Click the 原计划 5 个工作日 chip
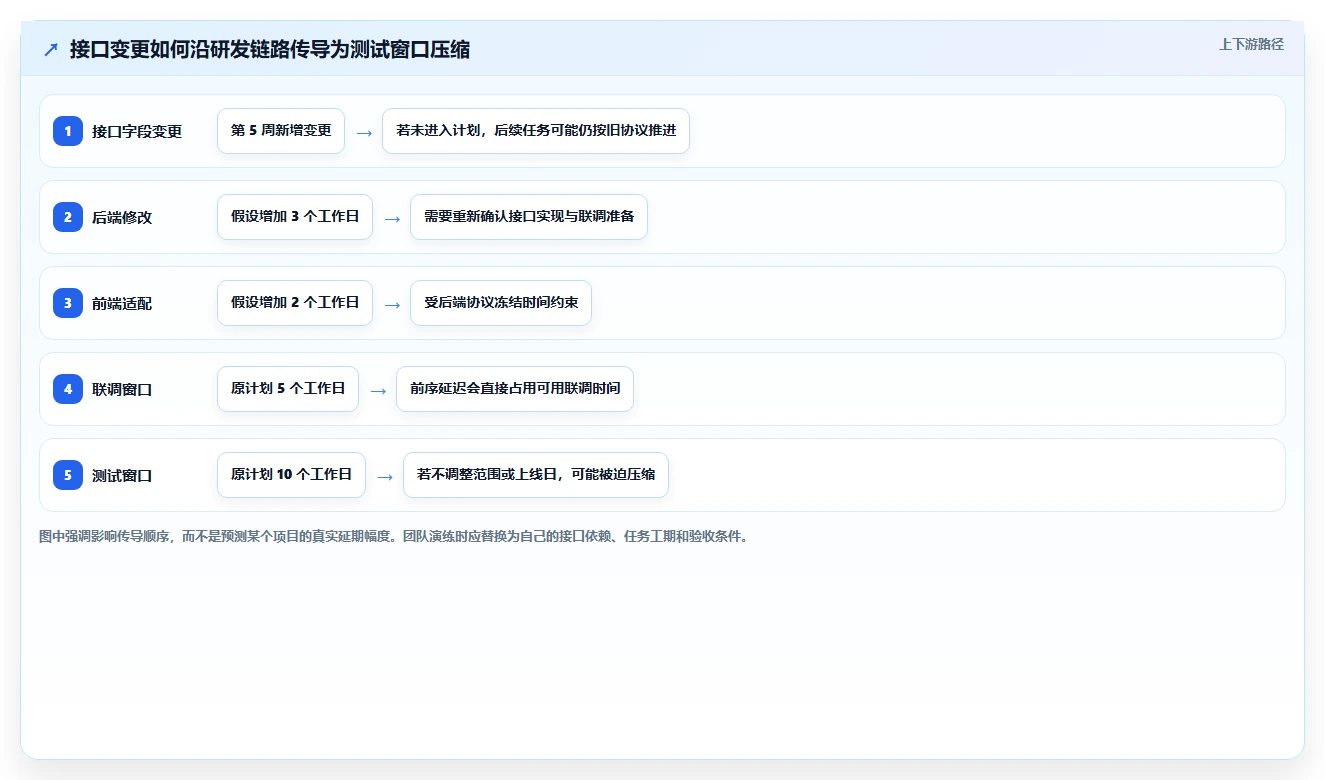 pyautogui.click(x=288, y=389)
